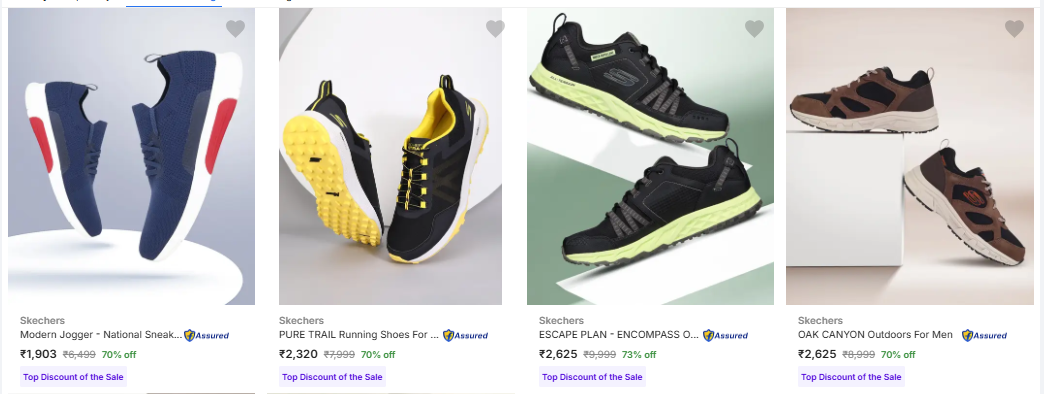Open PURE TRAIL Running Shoes For title

(359, 335)
